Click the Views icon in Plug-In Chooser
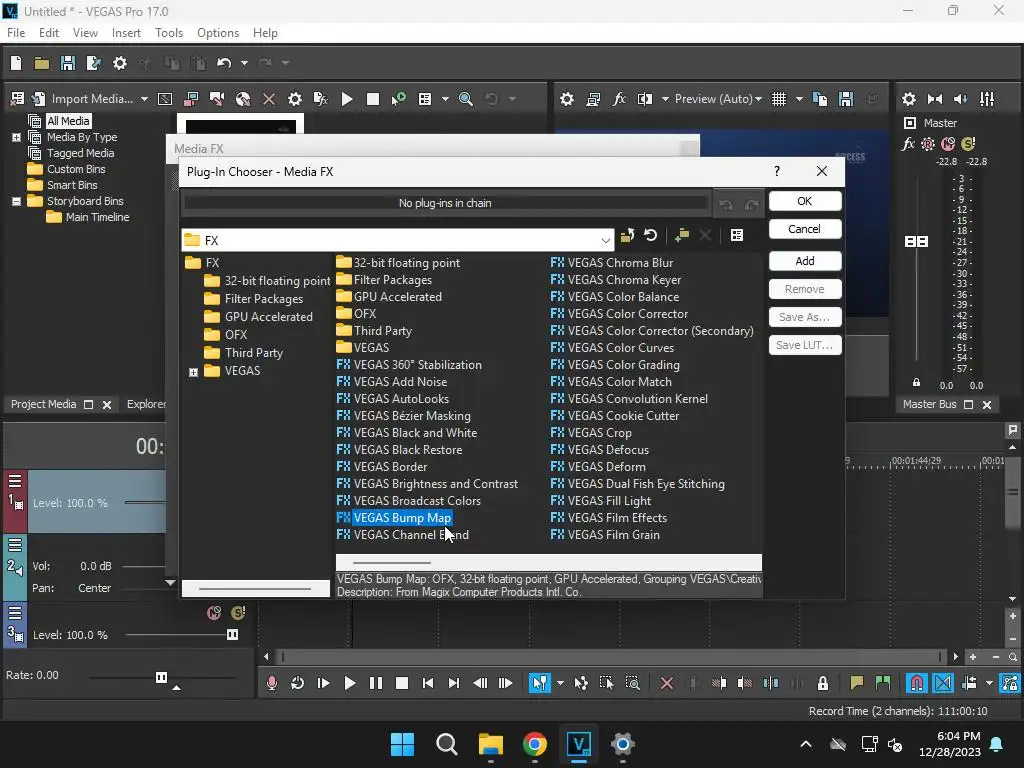This screenshot has height=768, width=1024. 737,235
